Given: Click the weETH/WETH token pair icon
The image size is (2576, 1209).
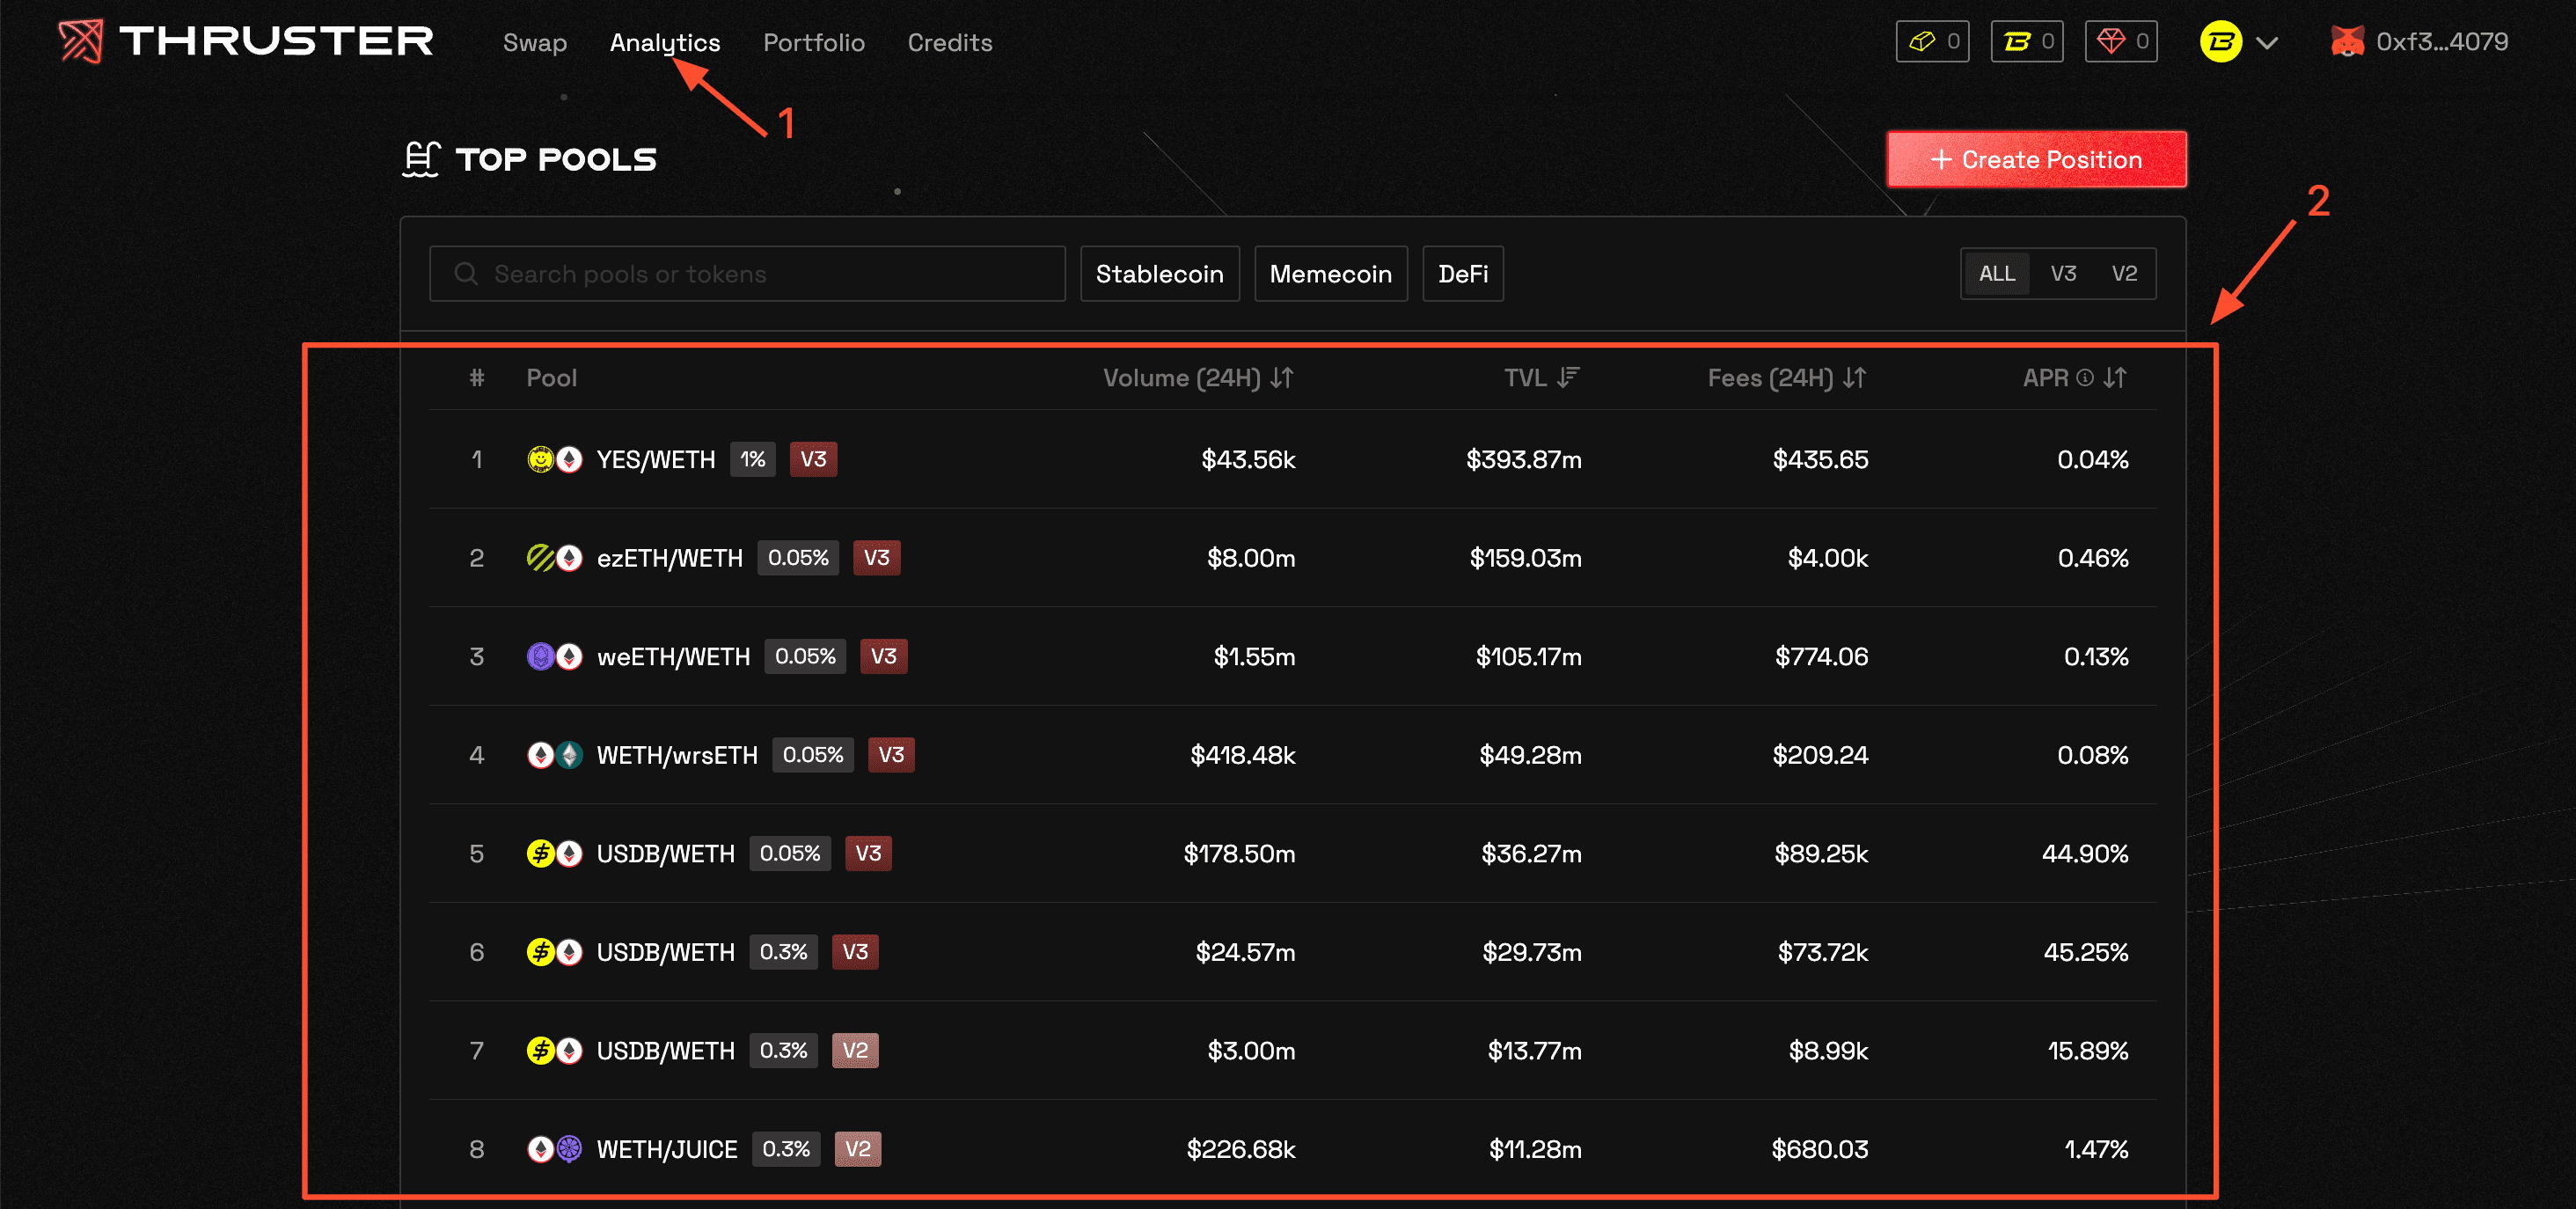Looking at the screenshot, I should tap(555, 657).
